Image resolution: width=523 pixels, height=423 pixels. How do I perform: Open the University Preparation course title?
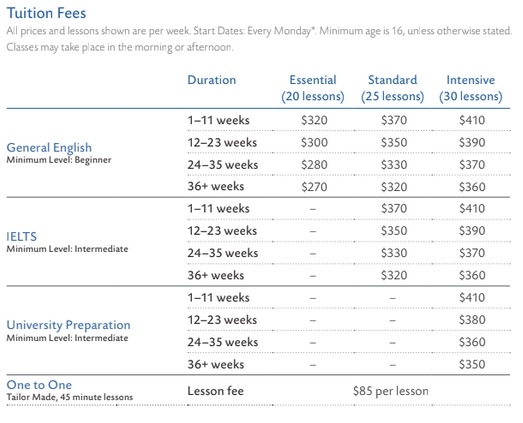tap(68, 325)
